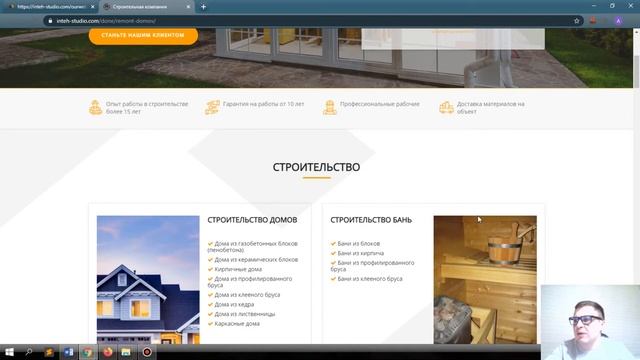Select "Дома из керамических блоков" item

coord(253,260)
